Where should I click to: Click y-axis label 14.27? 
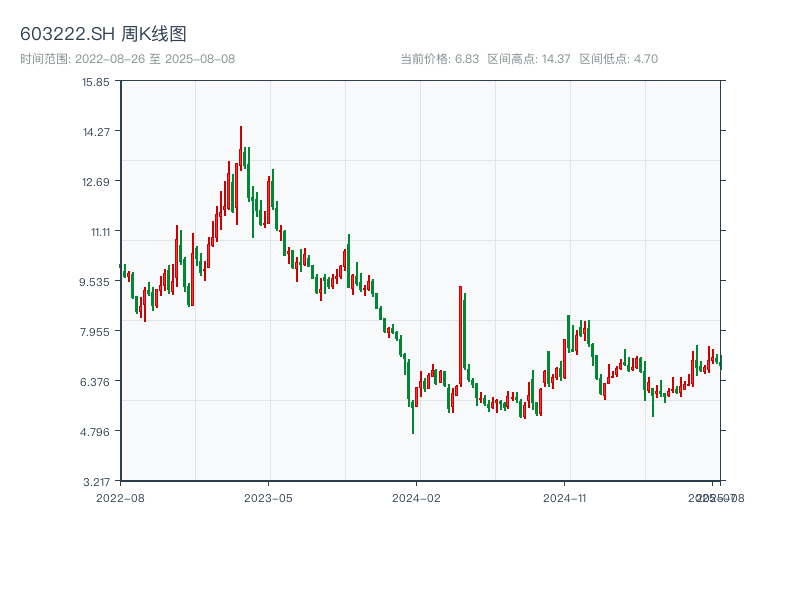point(96,132)
